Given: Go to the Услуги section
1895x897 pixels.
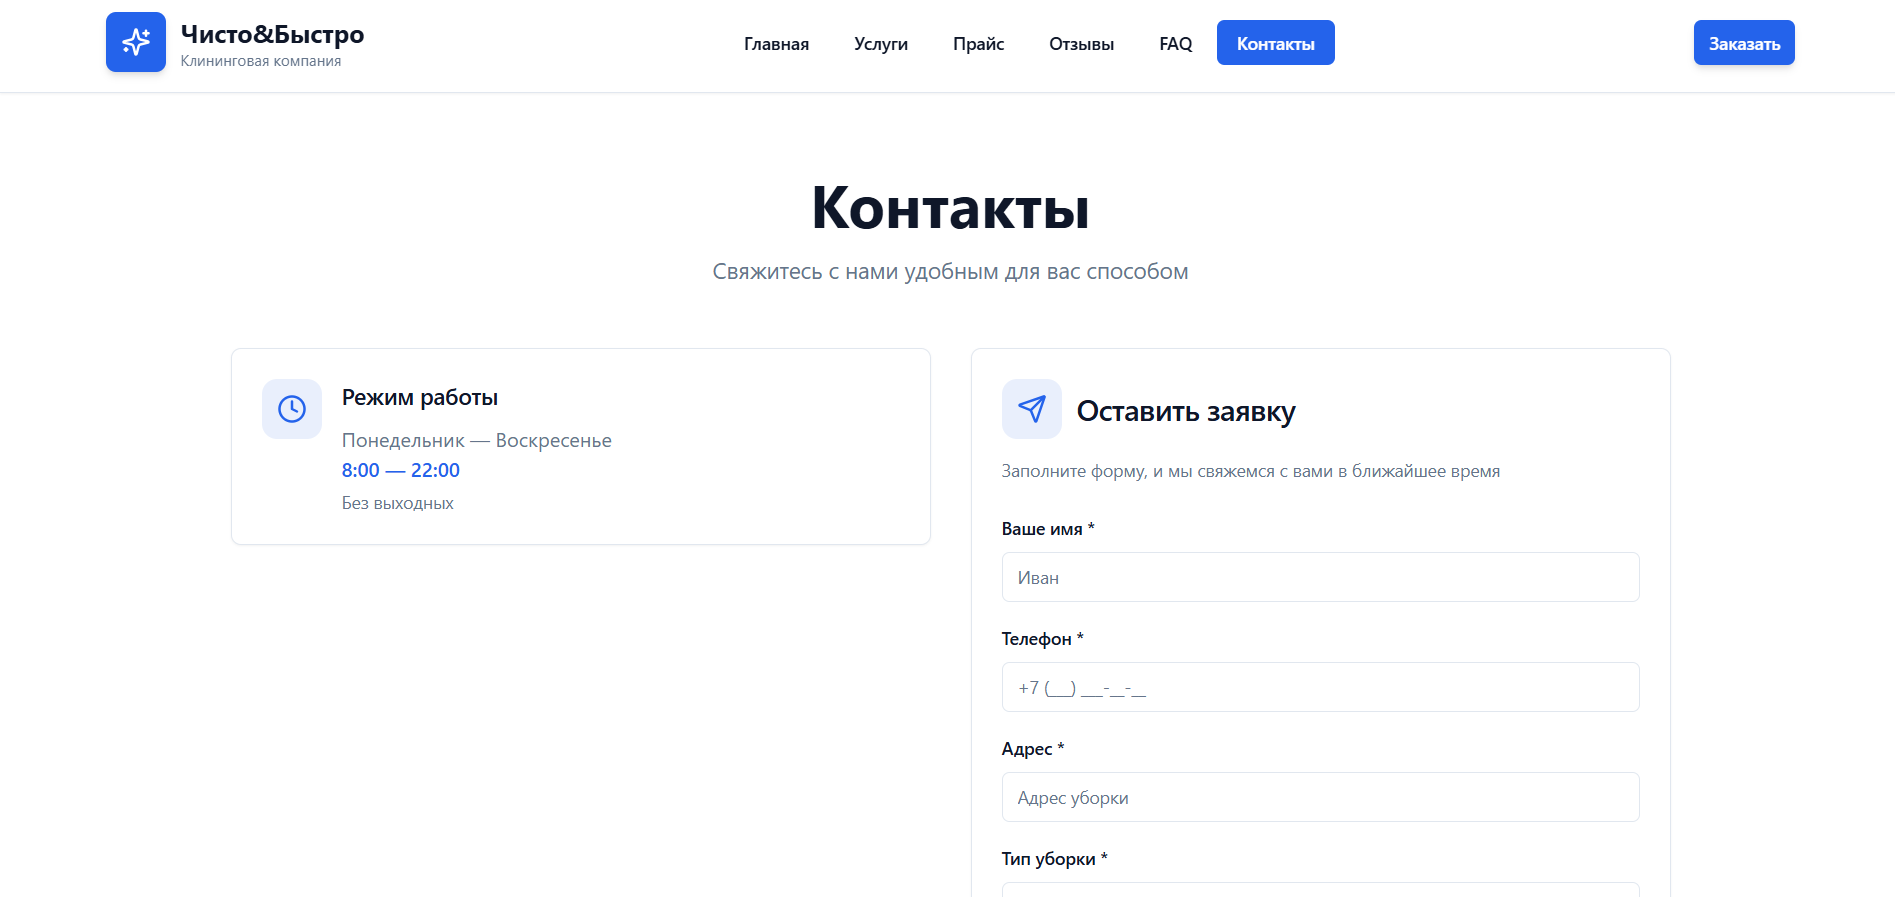Looking at the screenshot, I should pos(880,44).
